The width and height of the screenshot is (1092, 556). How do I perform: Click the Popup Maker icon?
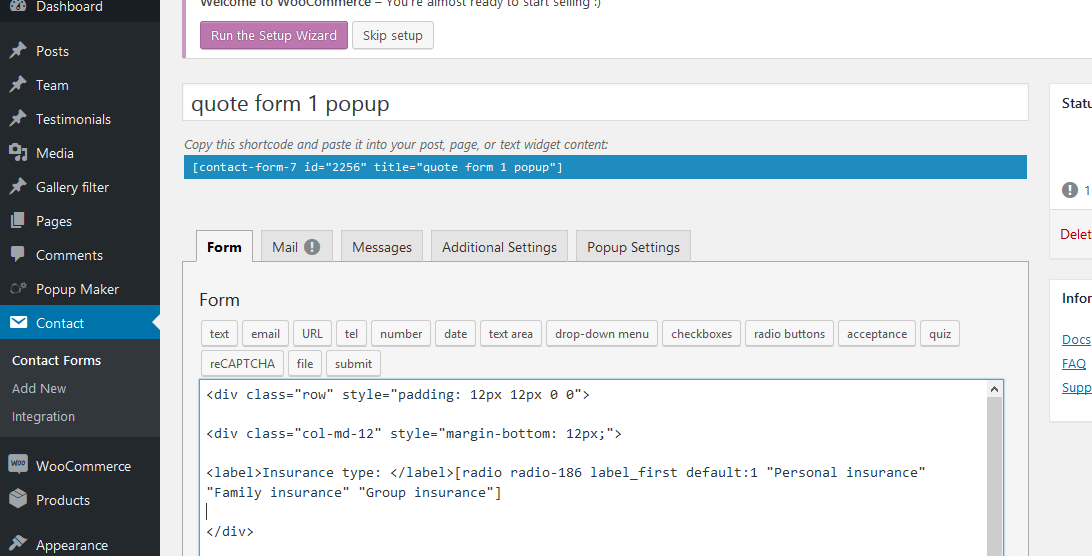coord(18,289)
